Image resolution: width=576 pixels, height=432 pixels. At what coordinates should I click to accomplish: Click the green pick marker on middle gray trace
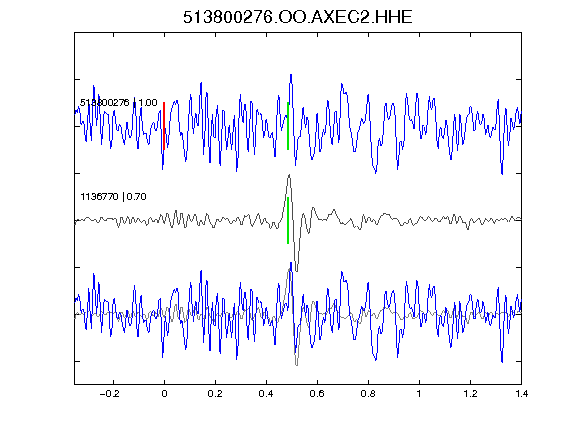click(288, 220)
